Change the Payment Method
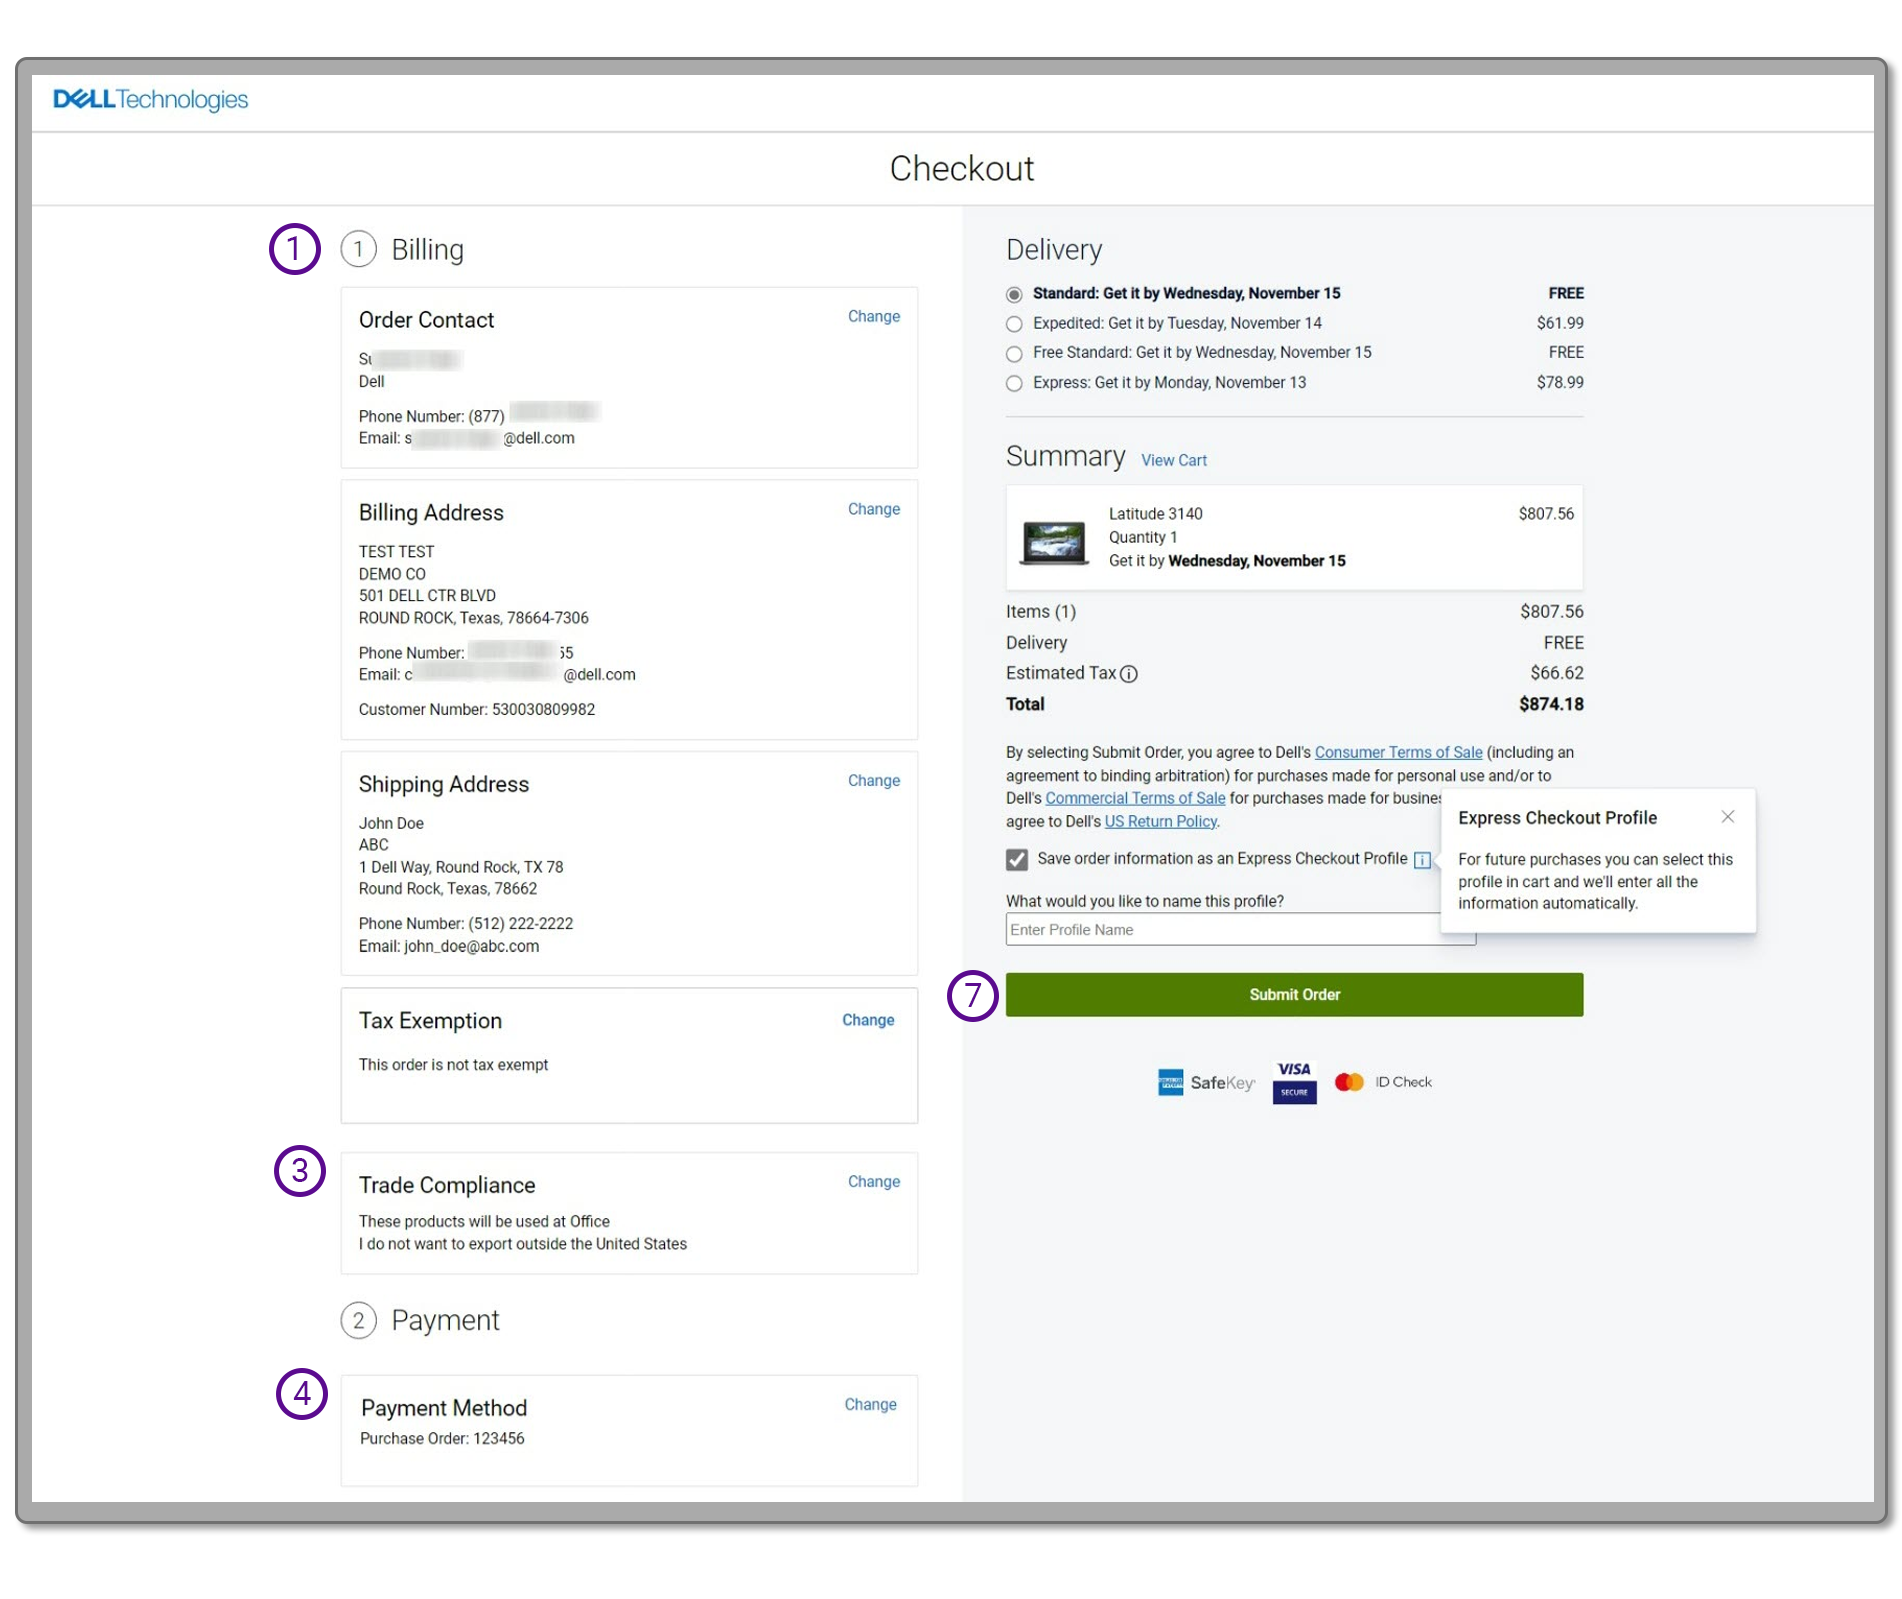1902x1599 pixels. (x=870, y=1404)
